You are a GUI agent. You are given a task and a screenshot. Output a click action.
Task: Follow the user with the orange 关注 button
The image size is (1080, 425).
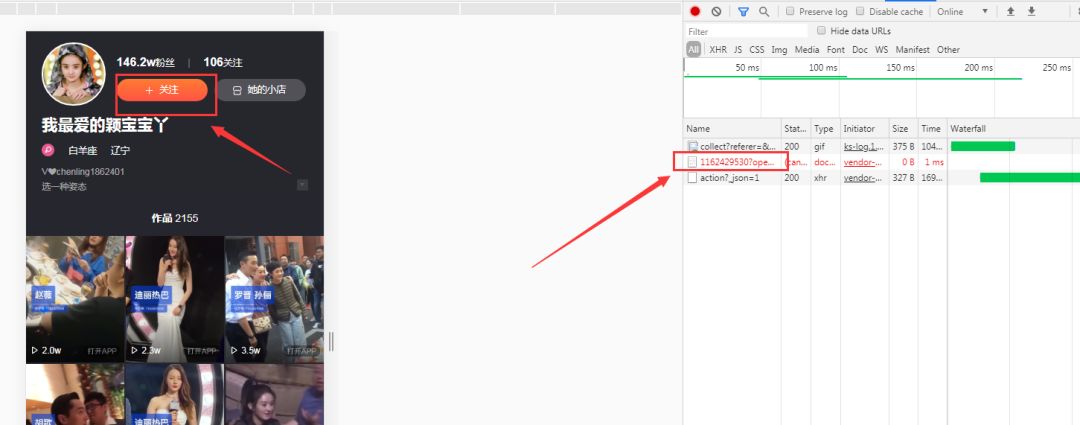(x=162, y=90)
